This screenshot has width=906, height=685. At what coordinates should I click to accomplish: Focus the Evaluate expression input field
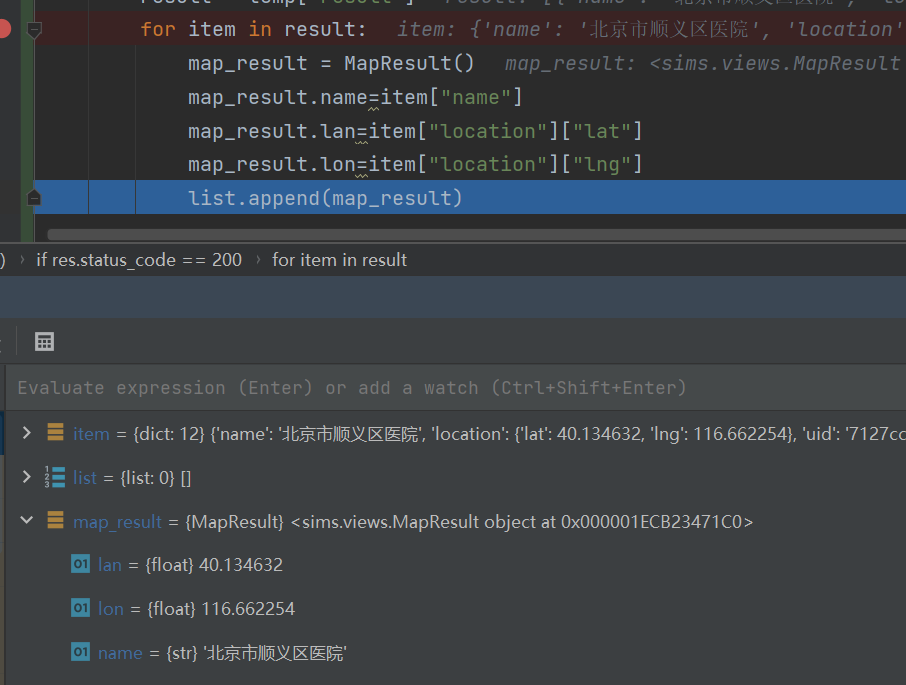point(455,388)
